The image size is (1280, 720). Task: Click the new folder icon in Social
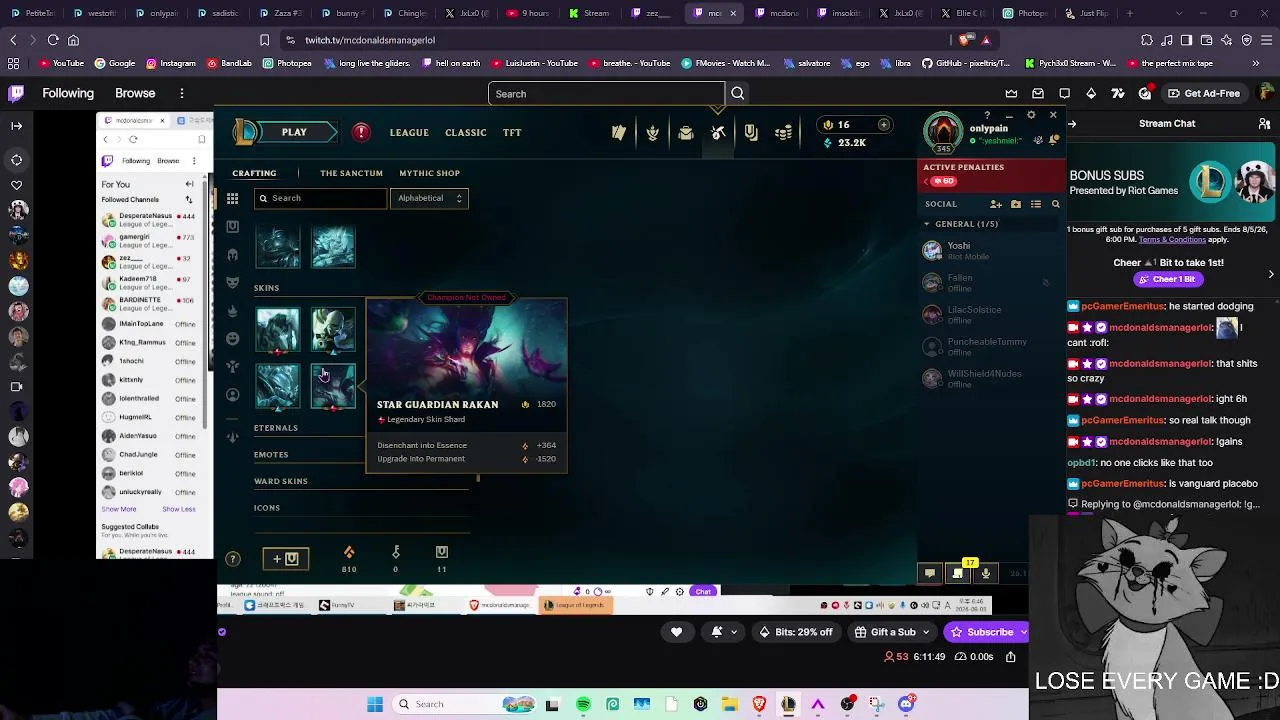pyautogui.click(x=1016, y=204)
